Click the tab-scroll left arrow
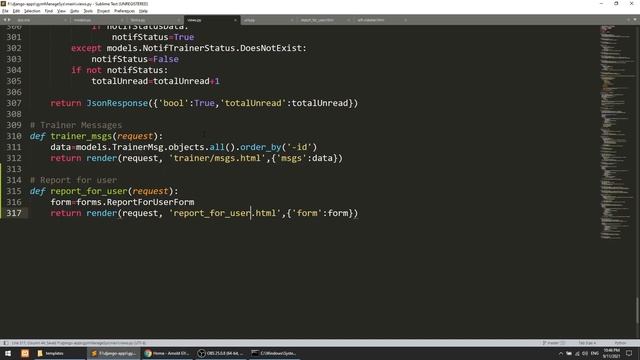640x360 pixels. [x=4, y=20]
